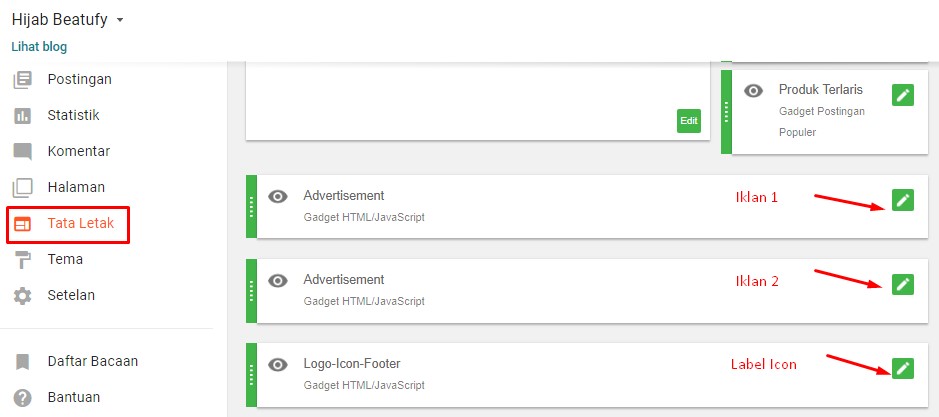The image size is (939, 417).
Task: Click the pencil edit icon for Produk Terlaris
Action: click(903, 96)
